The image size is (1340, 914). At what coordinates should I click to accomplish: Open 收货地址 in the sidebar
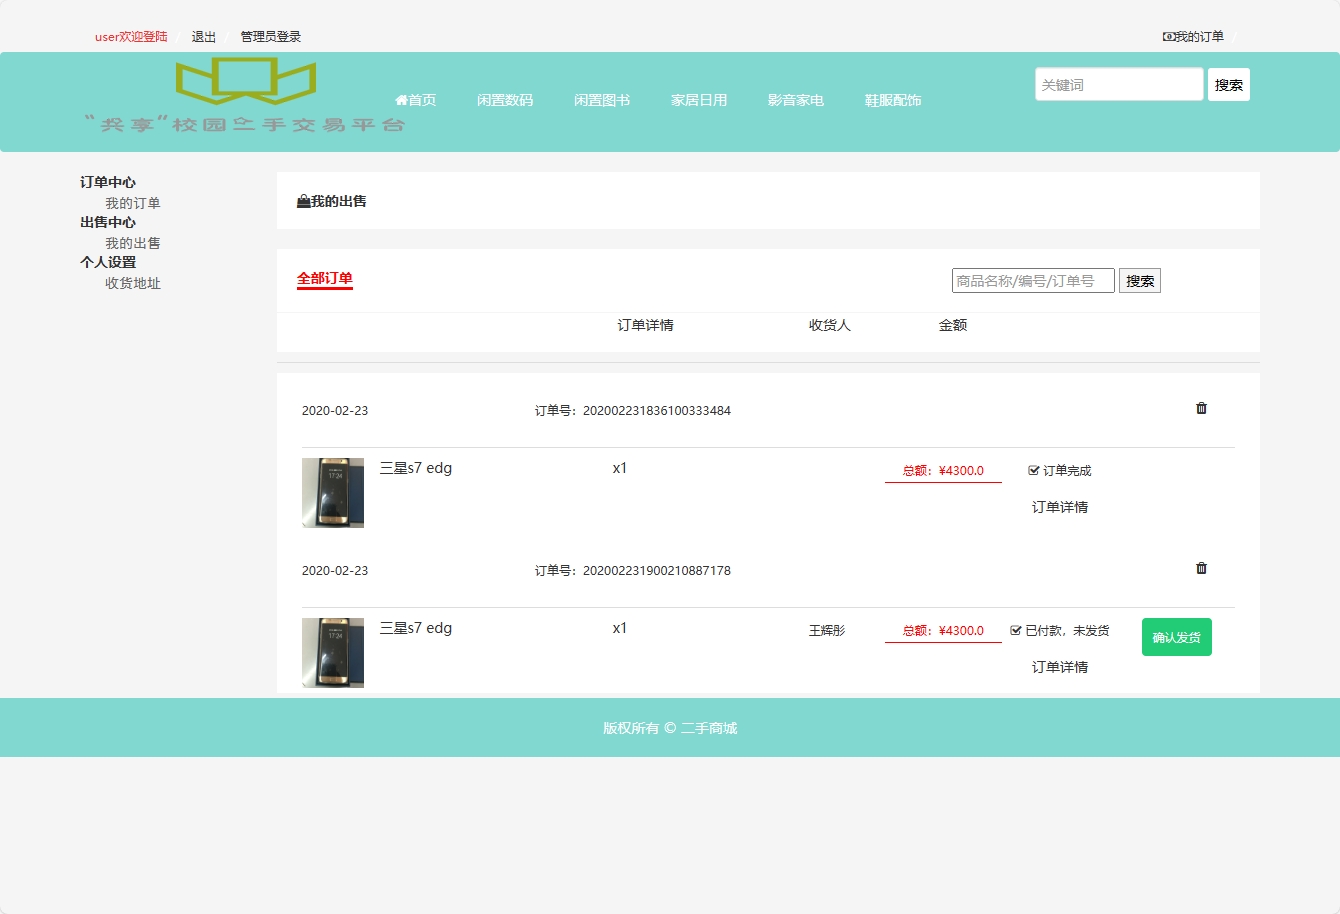click(133, 283)
